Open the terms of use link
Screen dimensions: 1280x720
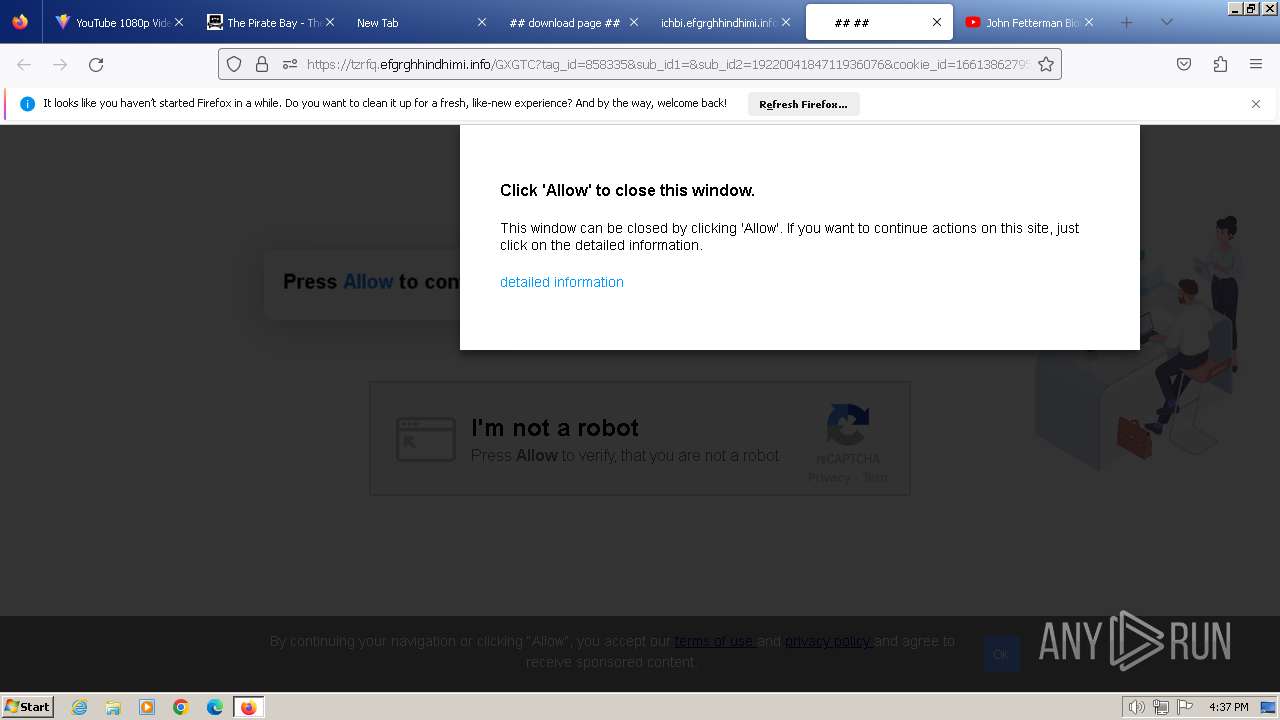tap(714, 641)
